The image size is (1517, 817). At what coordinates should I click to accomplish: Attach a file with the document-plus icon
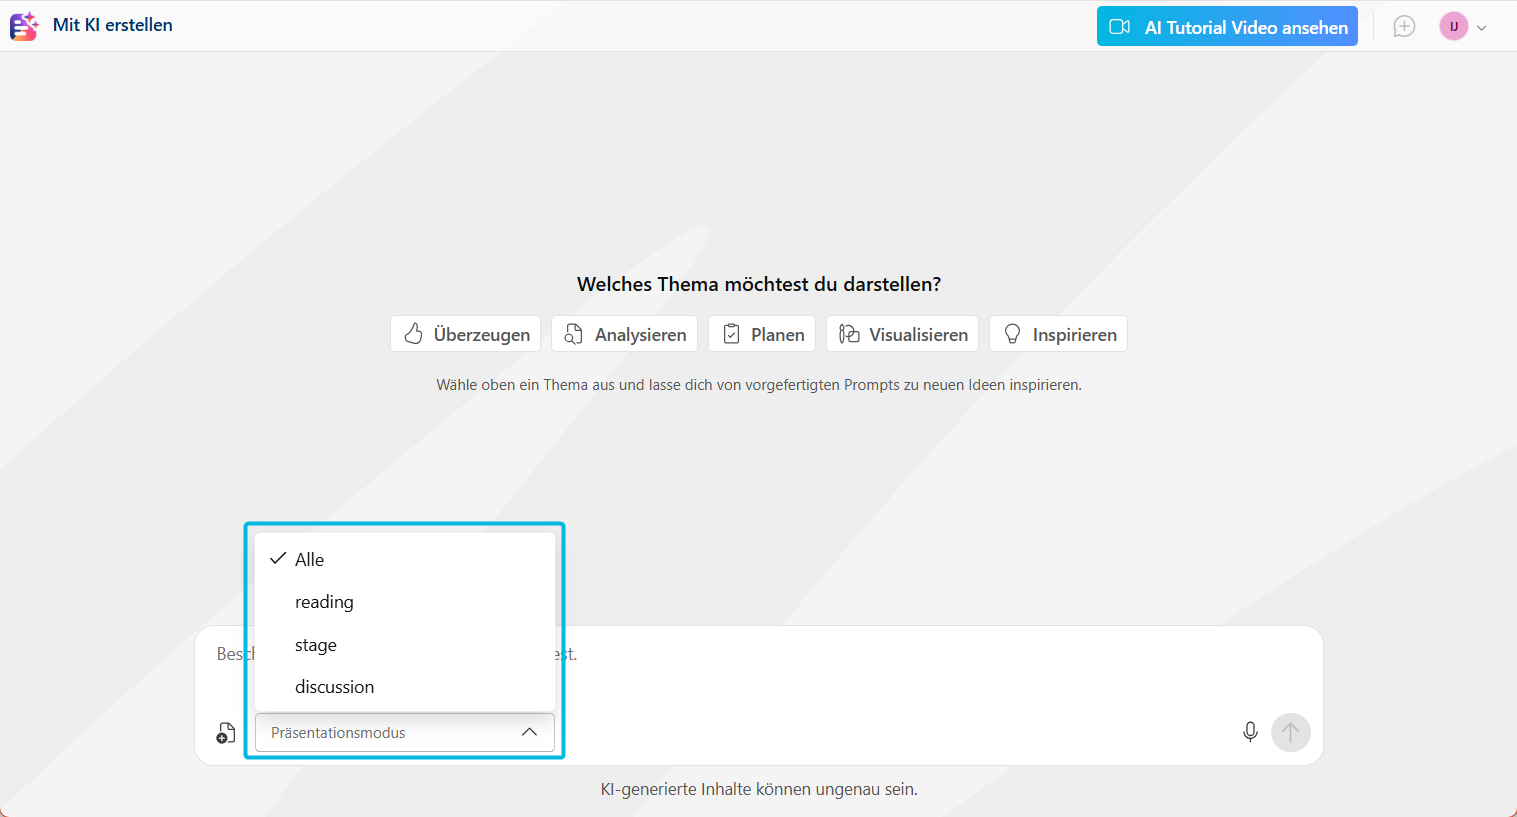tap(226, 733)
